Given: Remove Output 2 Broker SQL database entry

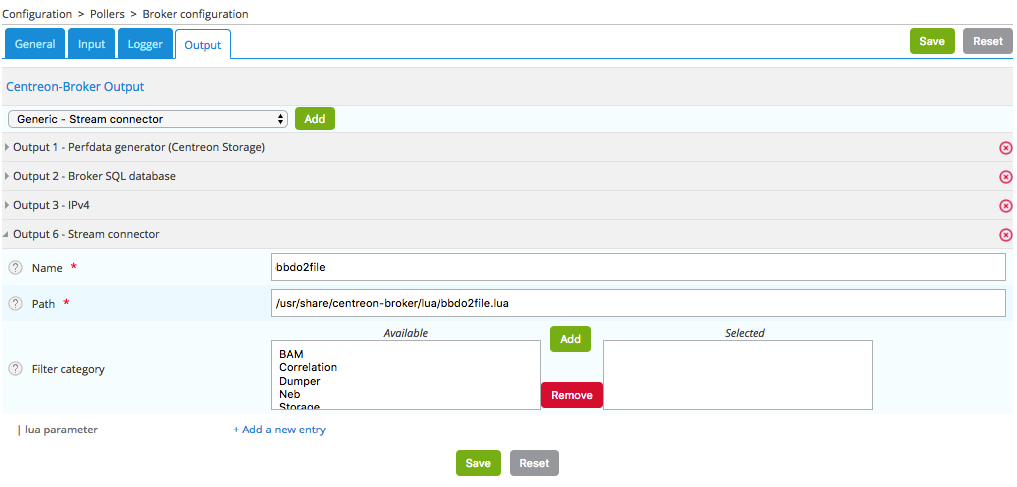Looking at the screenshot, I should tap(1005, 177).
